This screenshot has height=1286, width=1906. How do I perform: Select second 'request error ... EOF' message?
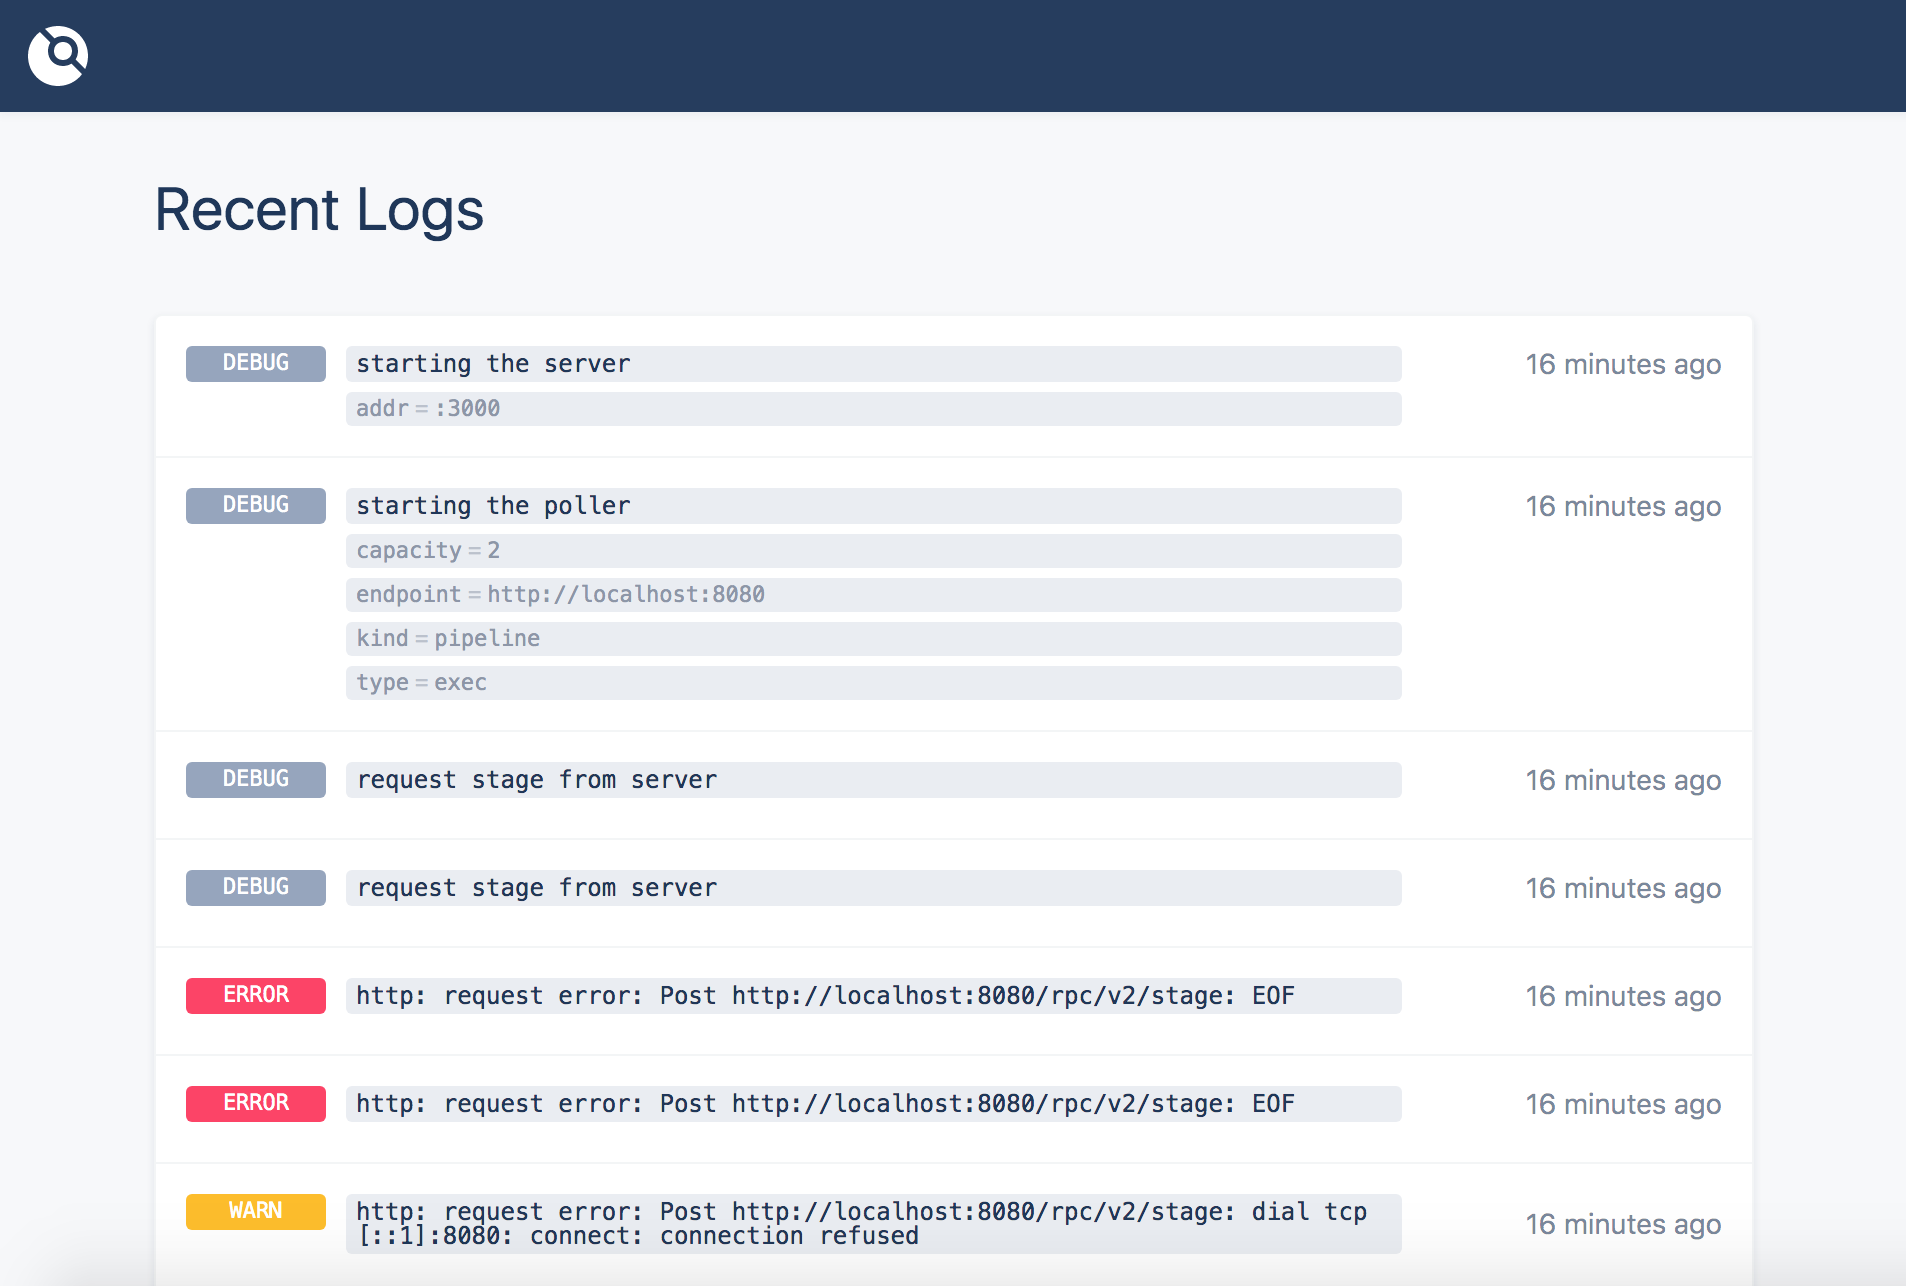click(x=873, y=1104)
